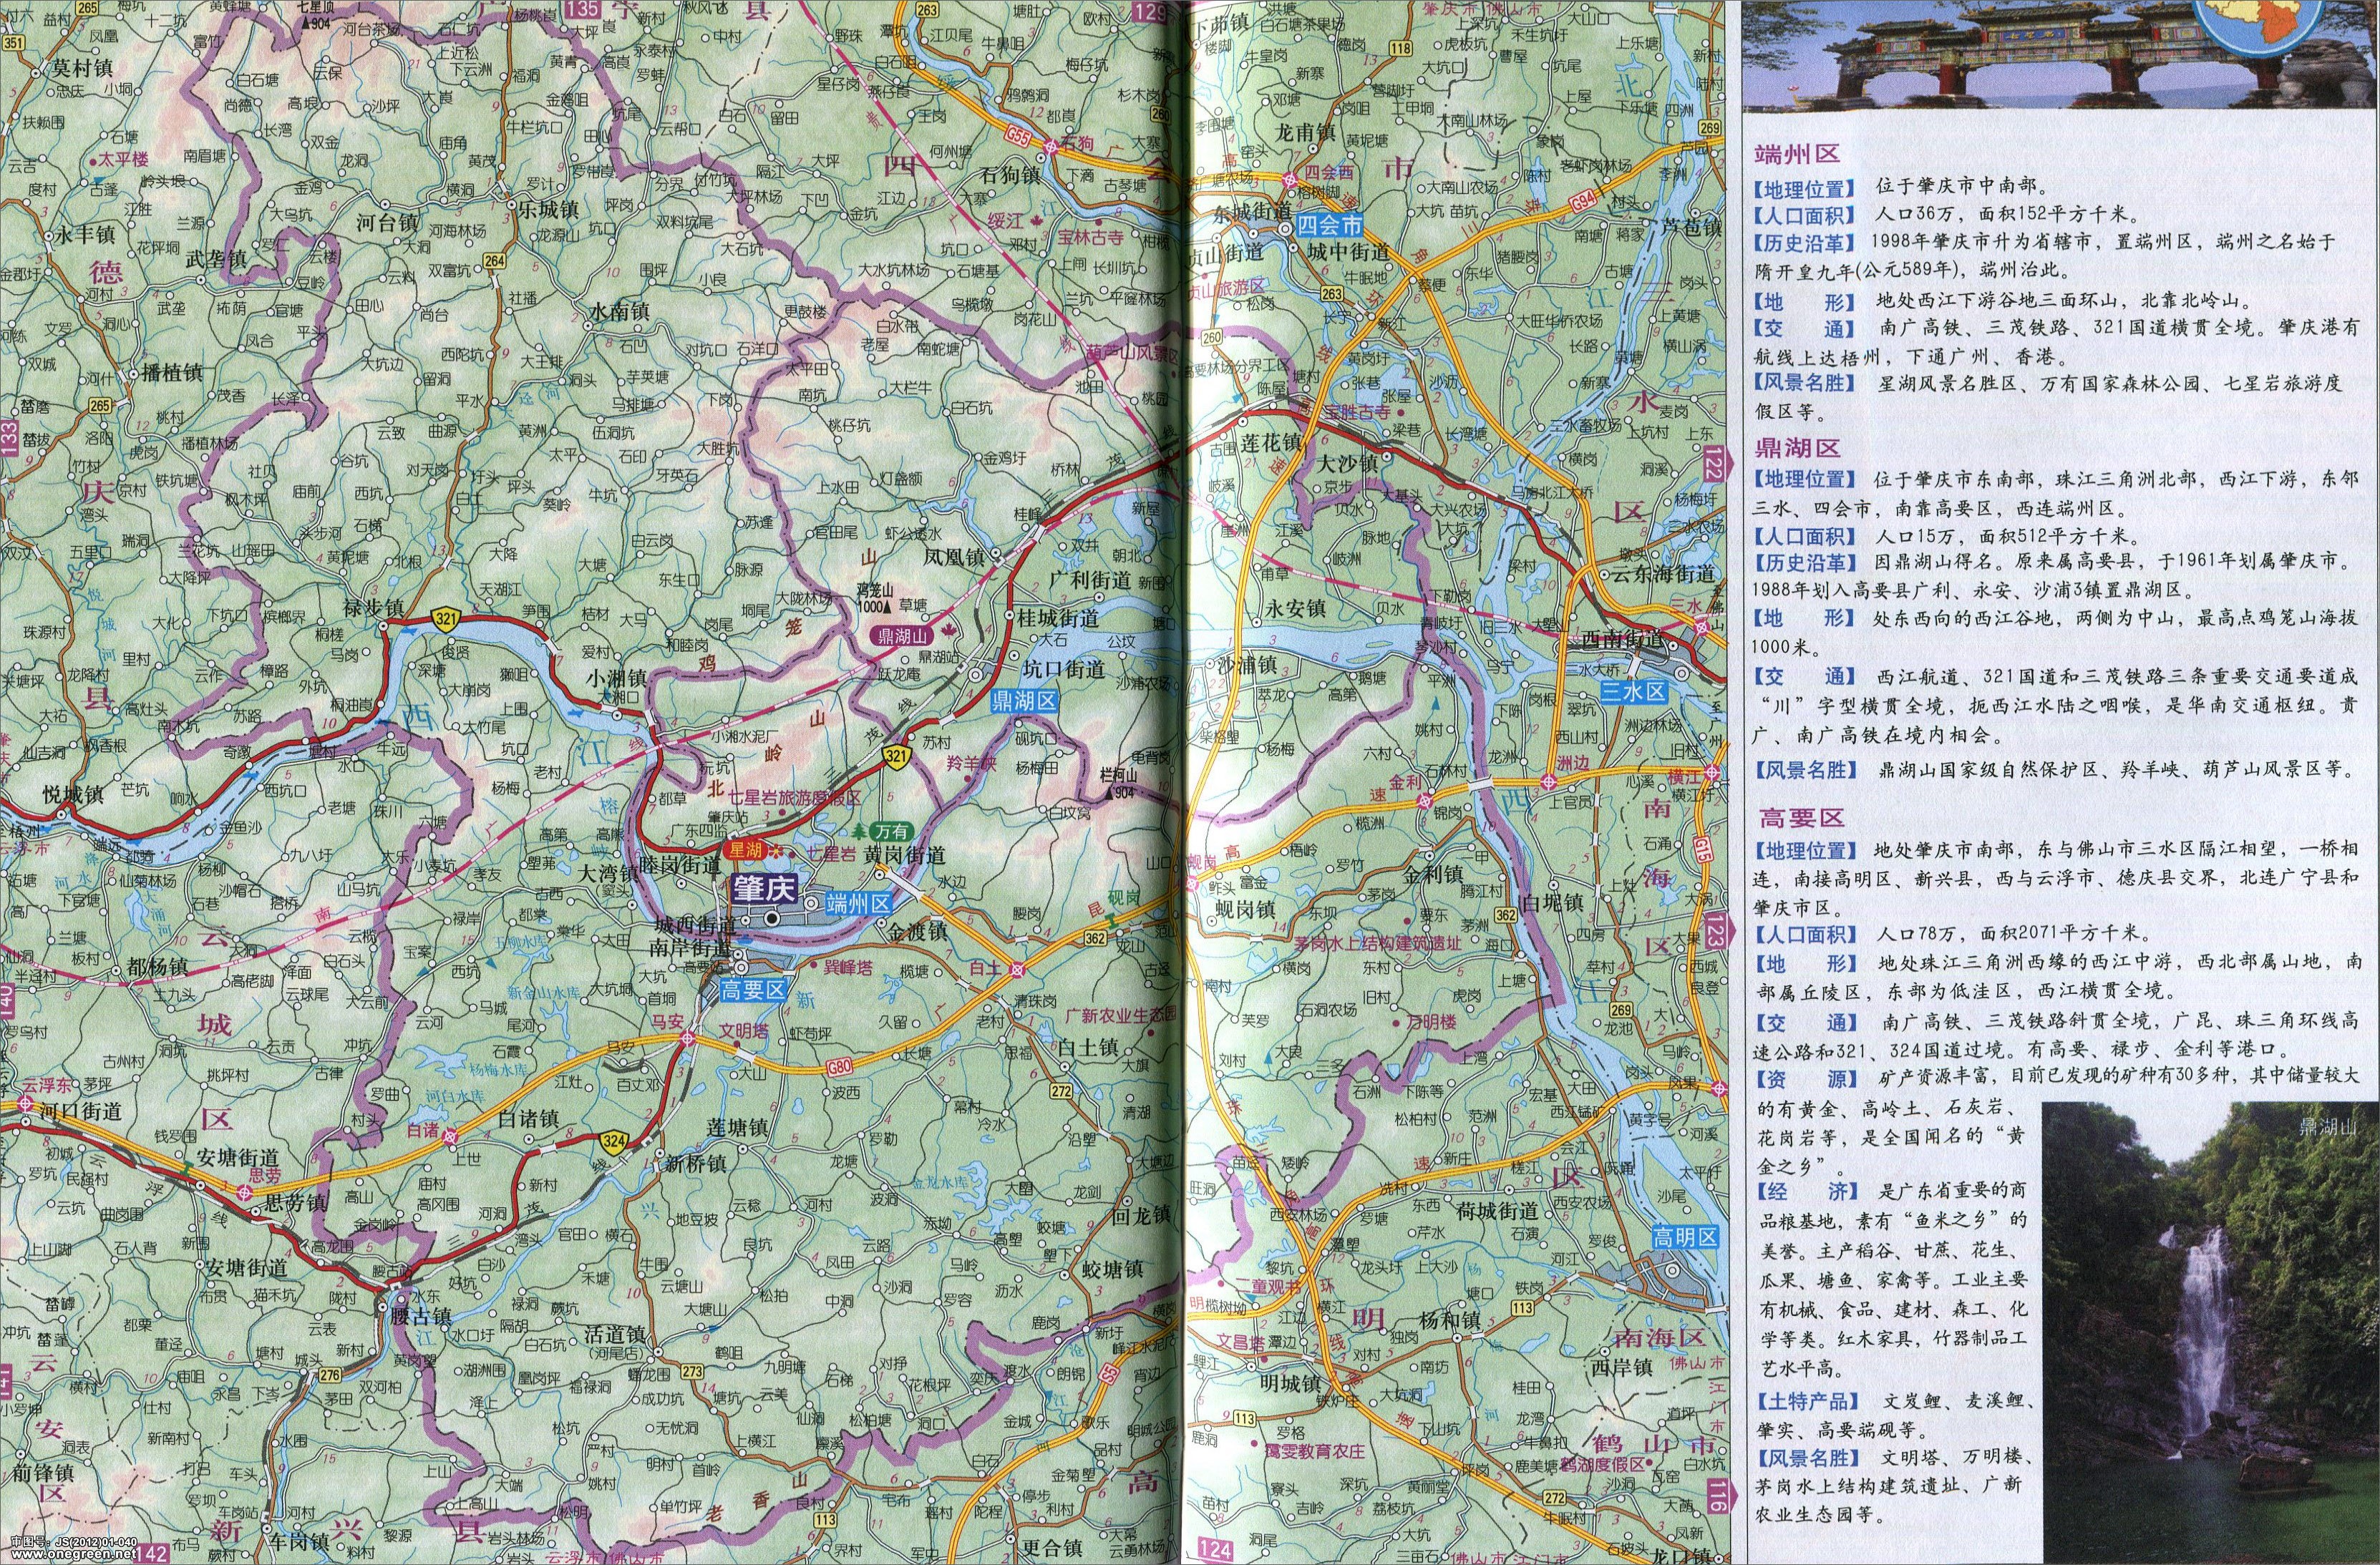Click the 高要区 heading in text panel
The height and width of the screenshot is (1565, 2380).
pos(1802,818)
